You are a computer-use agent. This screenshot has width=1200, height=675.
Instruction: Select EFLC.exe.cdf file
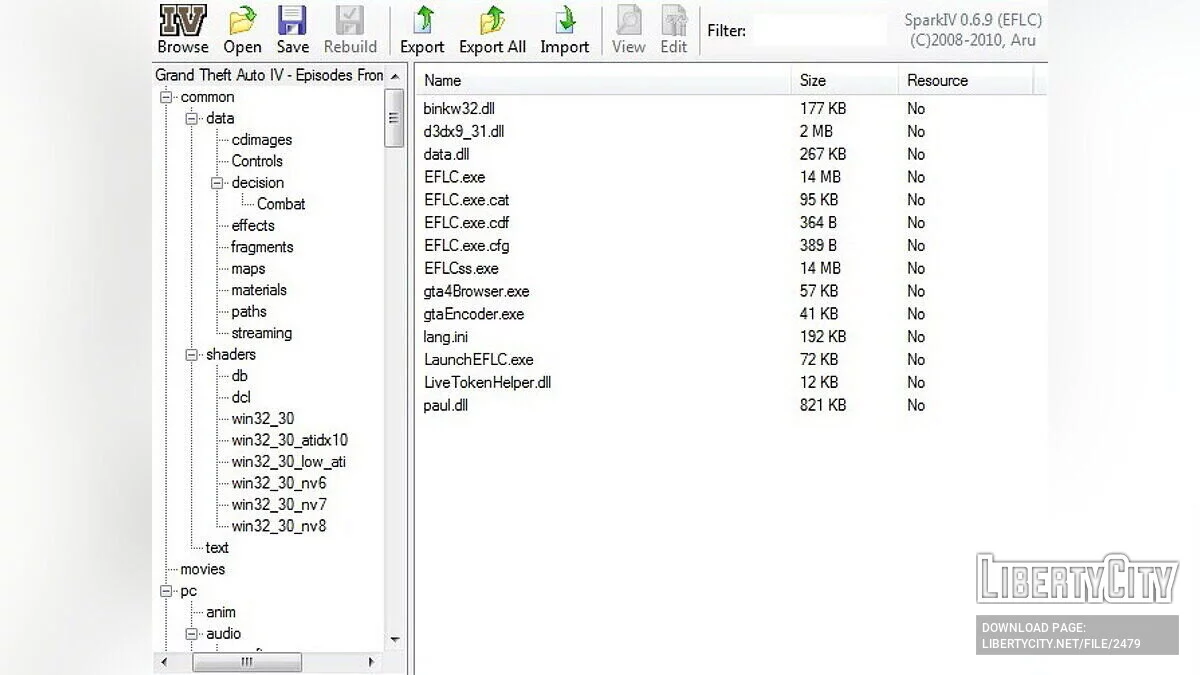click(466, 223)
